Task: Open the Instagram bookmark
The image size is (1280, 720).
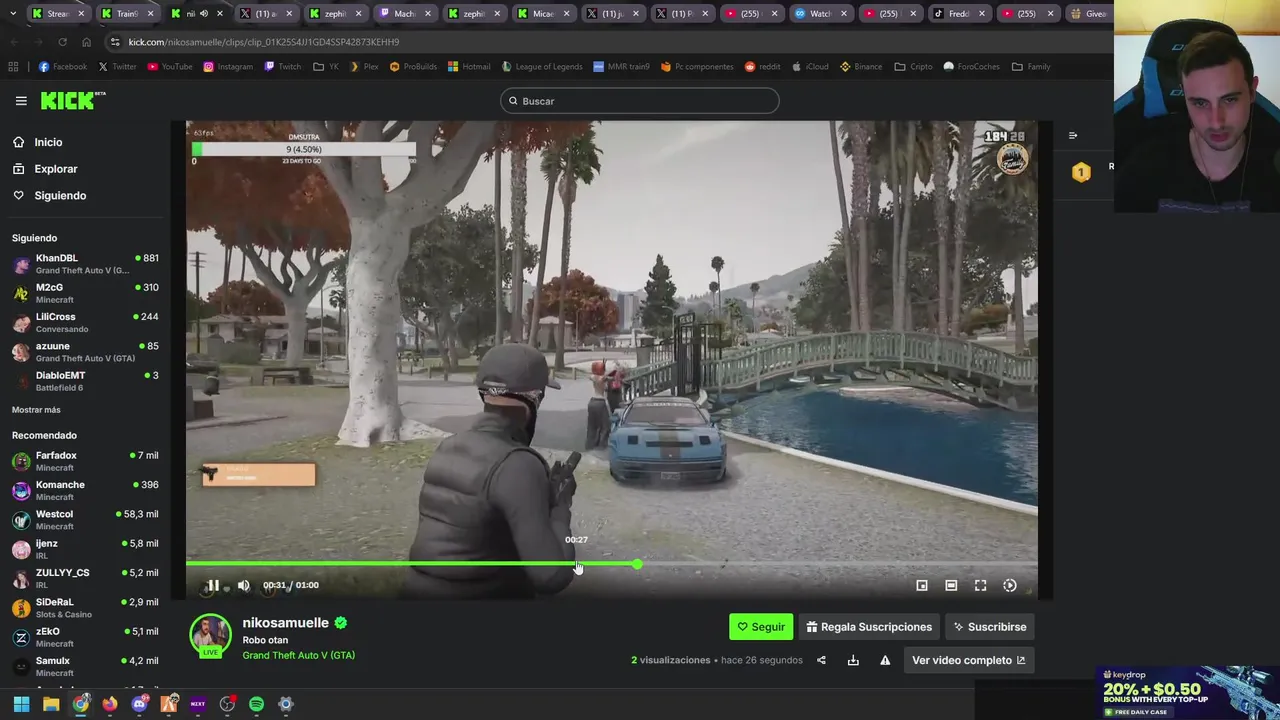Action: [x=228, y=67]
